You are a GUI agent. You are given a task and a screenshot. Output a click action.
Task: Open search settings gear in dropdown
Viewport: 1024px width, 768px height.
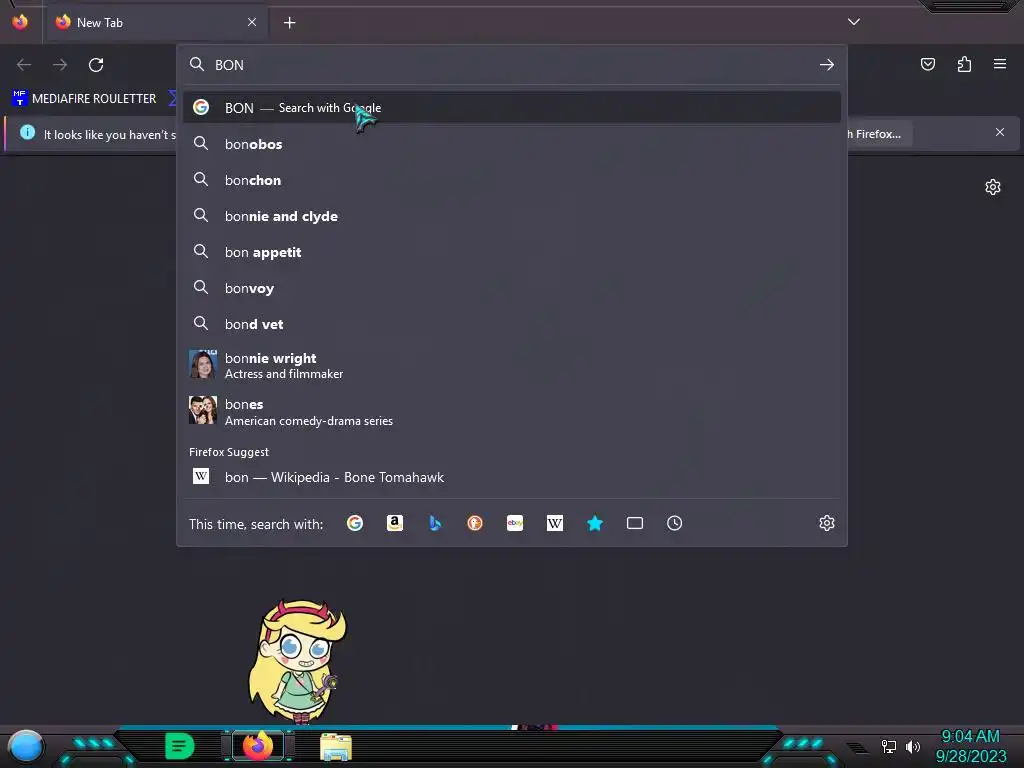tap(827, 523)
